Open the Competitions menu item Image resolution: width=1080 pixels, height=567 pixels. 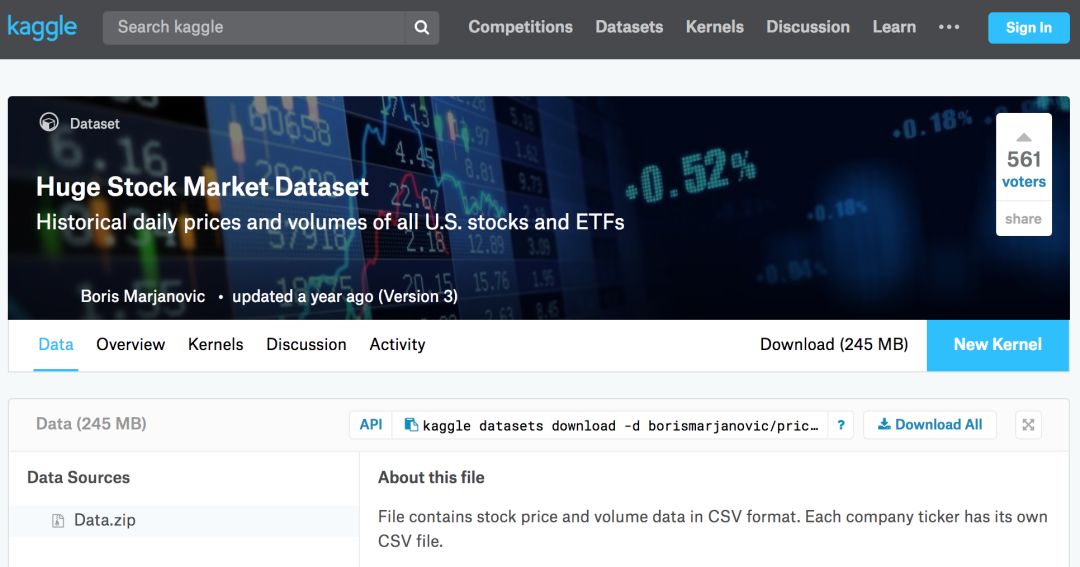pyautogui.click(x=520, y=27)
